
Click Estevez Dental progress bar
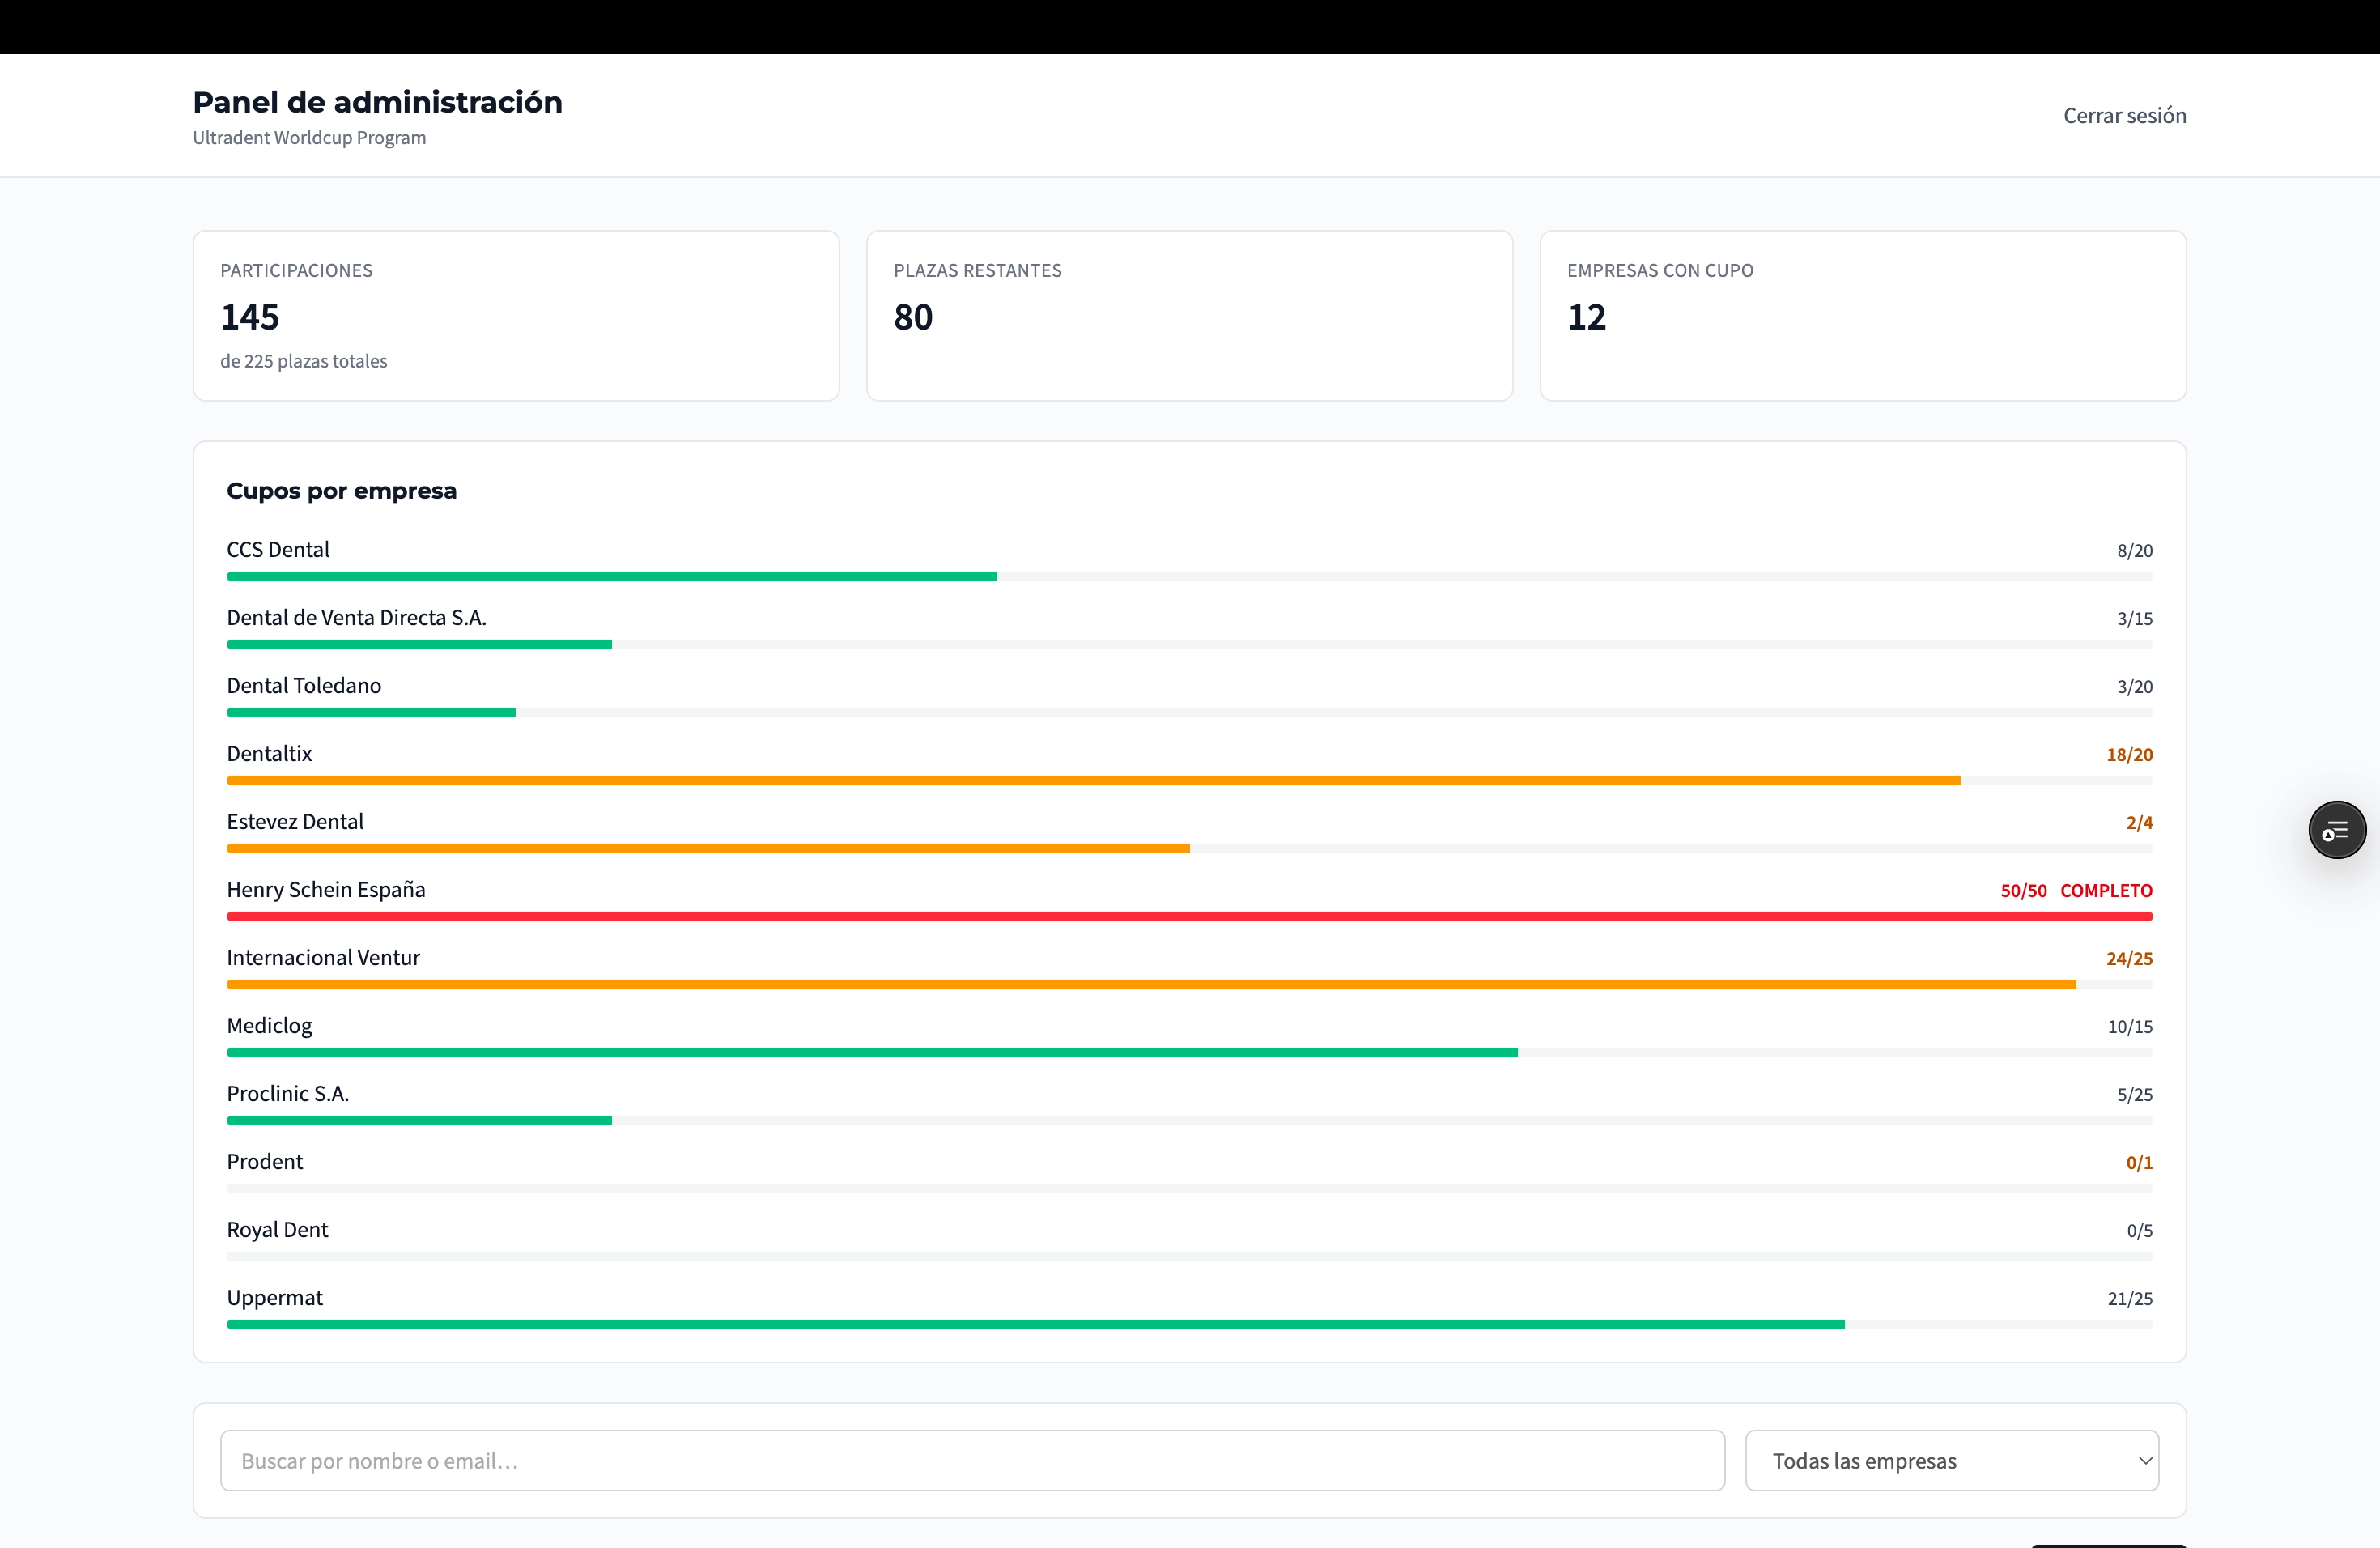pos(1189,849)
